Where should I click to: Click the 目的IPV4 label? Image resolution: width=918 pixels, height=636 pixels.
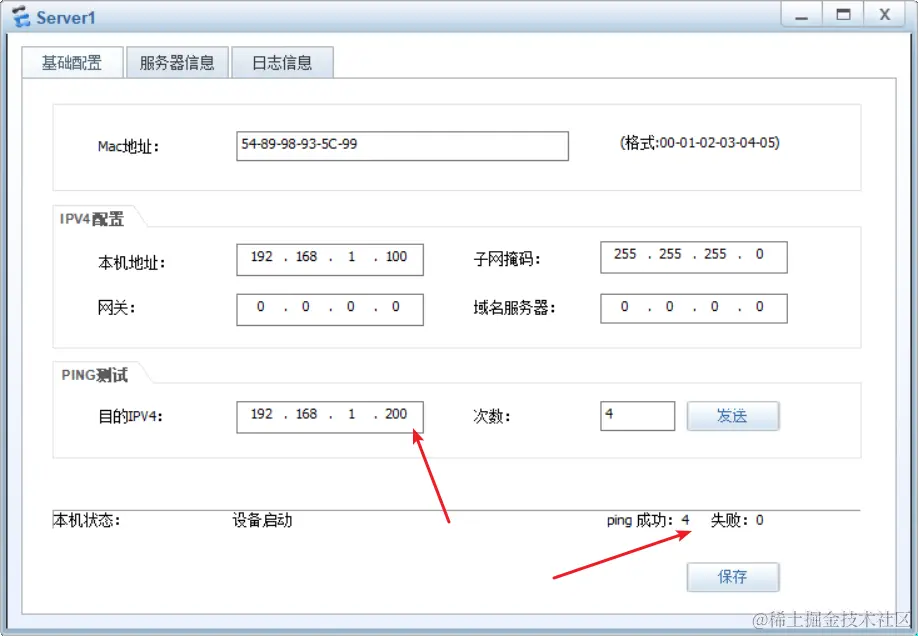130,416
